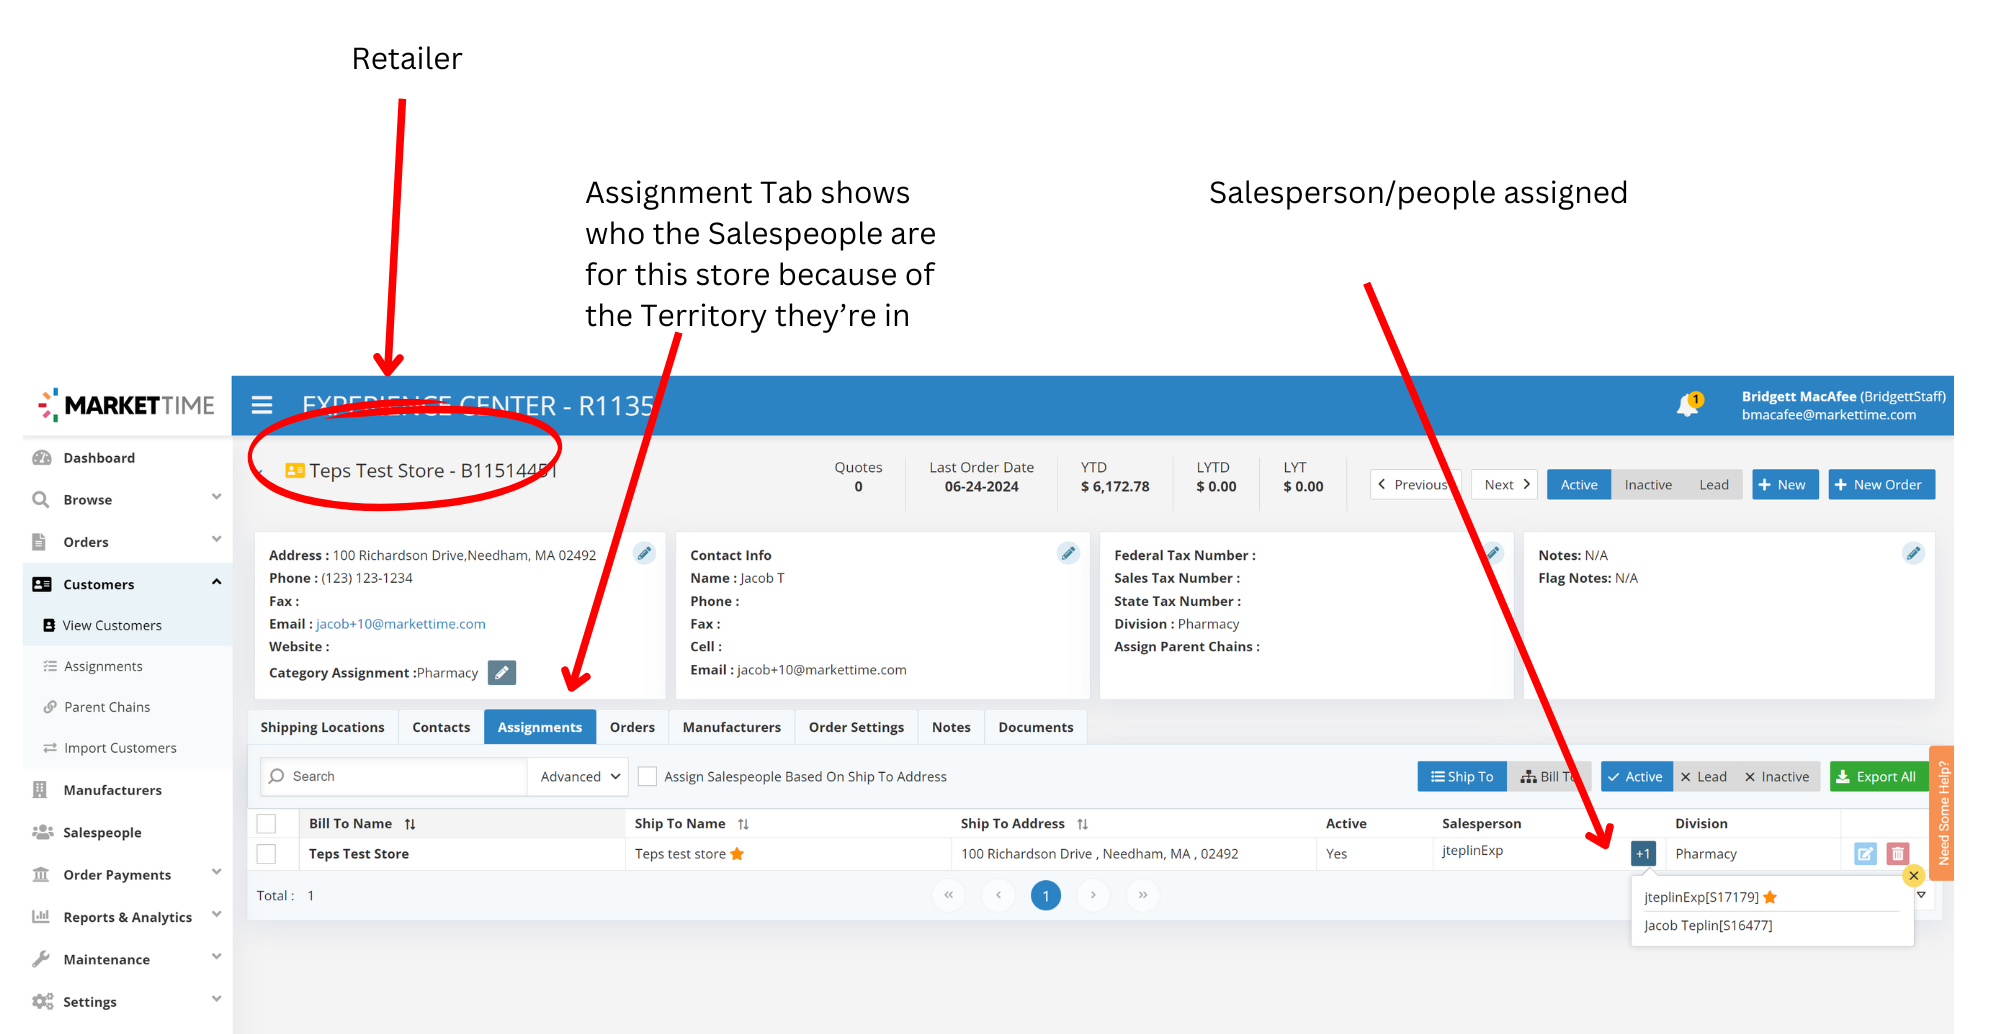The width and height of the screenshot is (2000, 1034).
Task: Go to next page arrow in pagination
Action: (x=1093, y=895)
